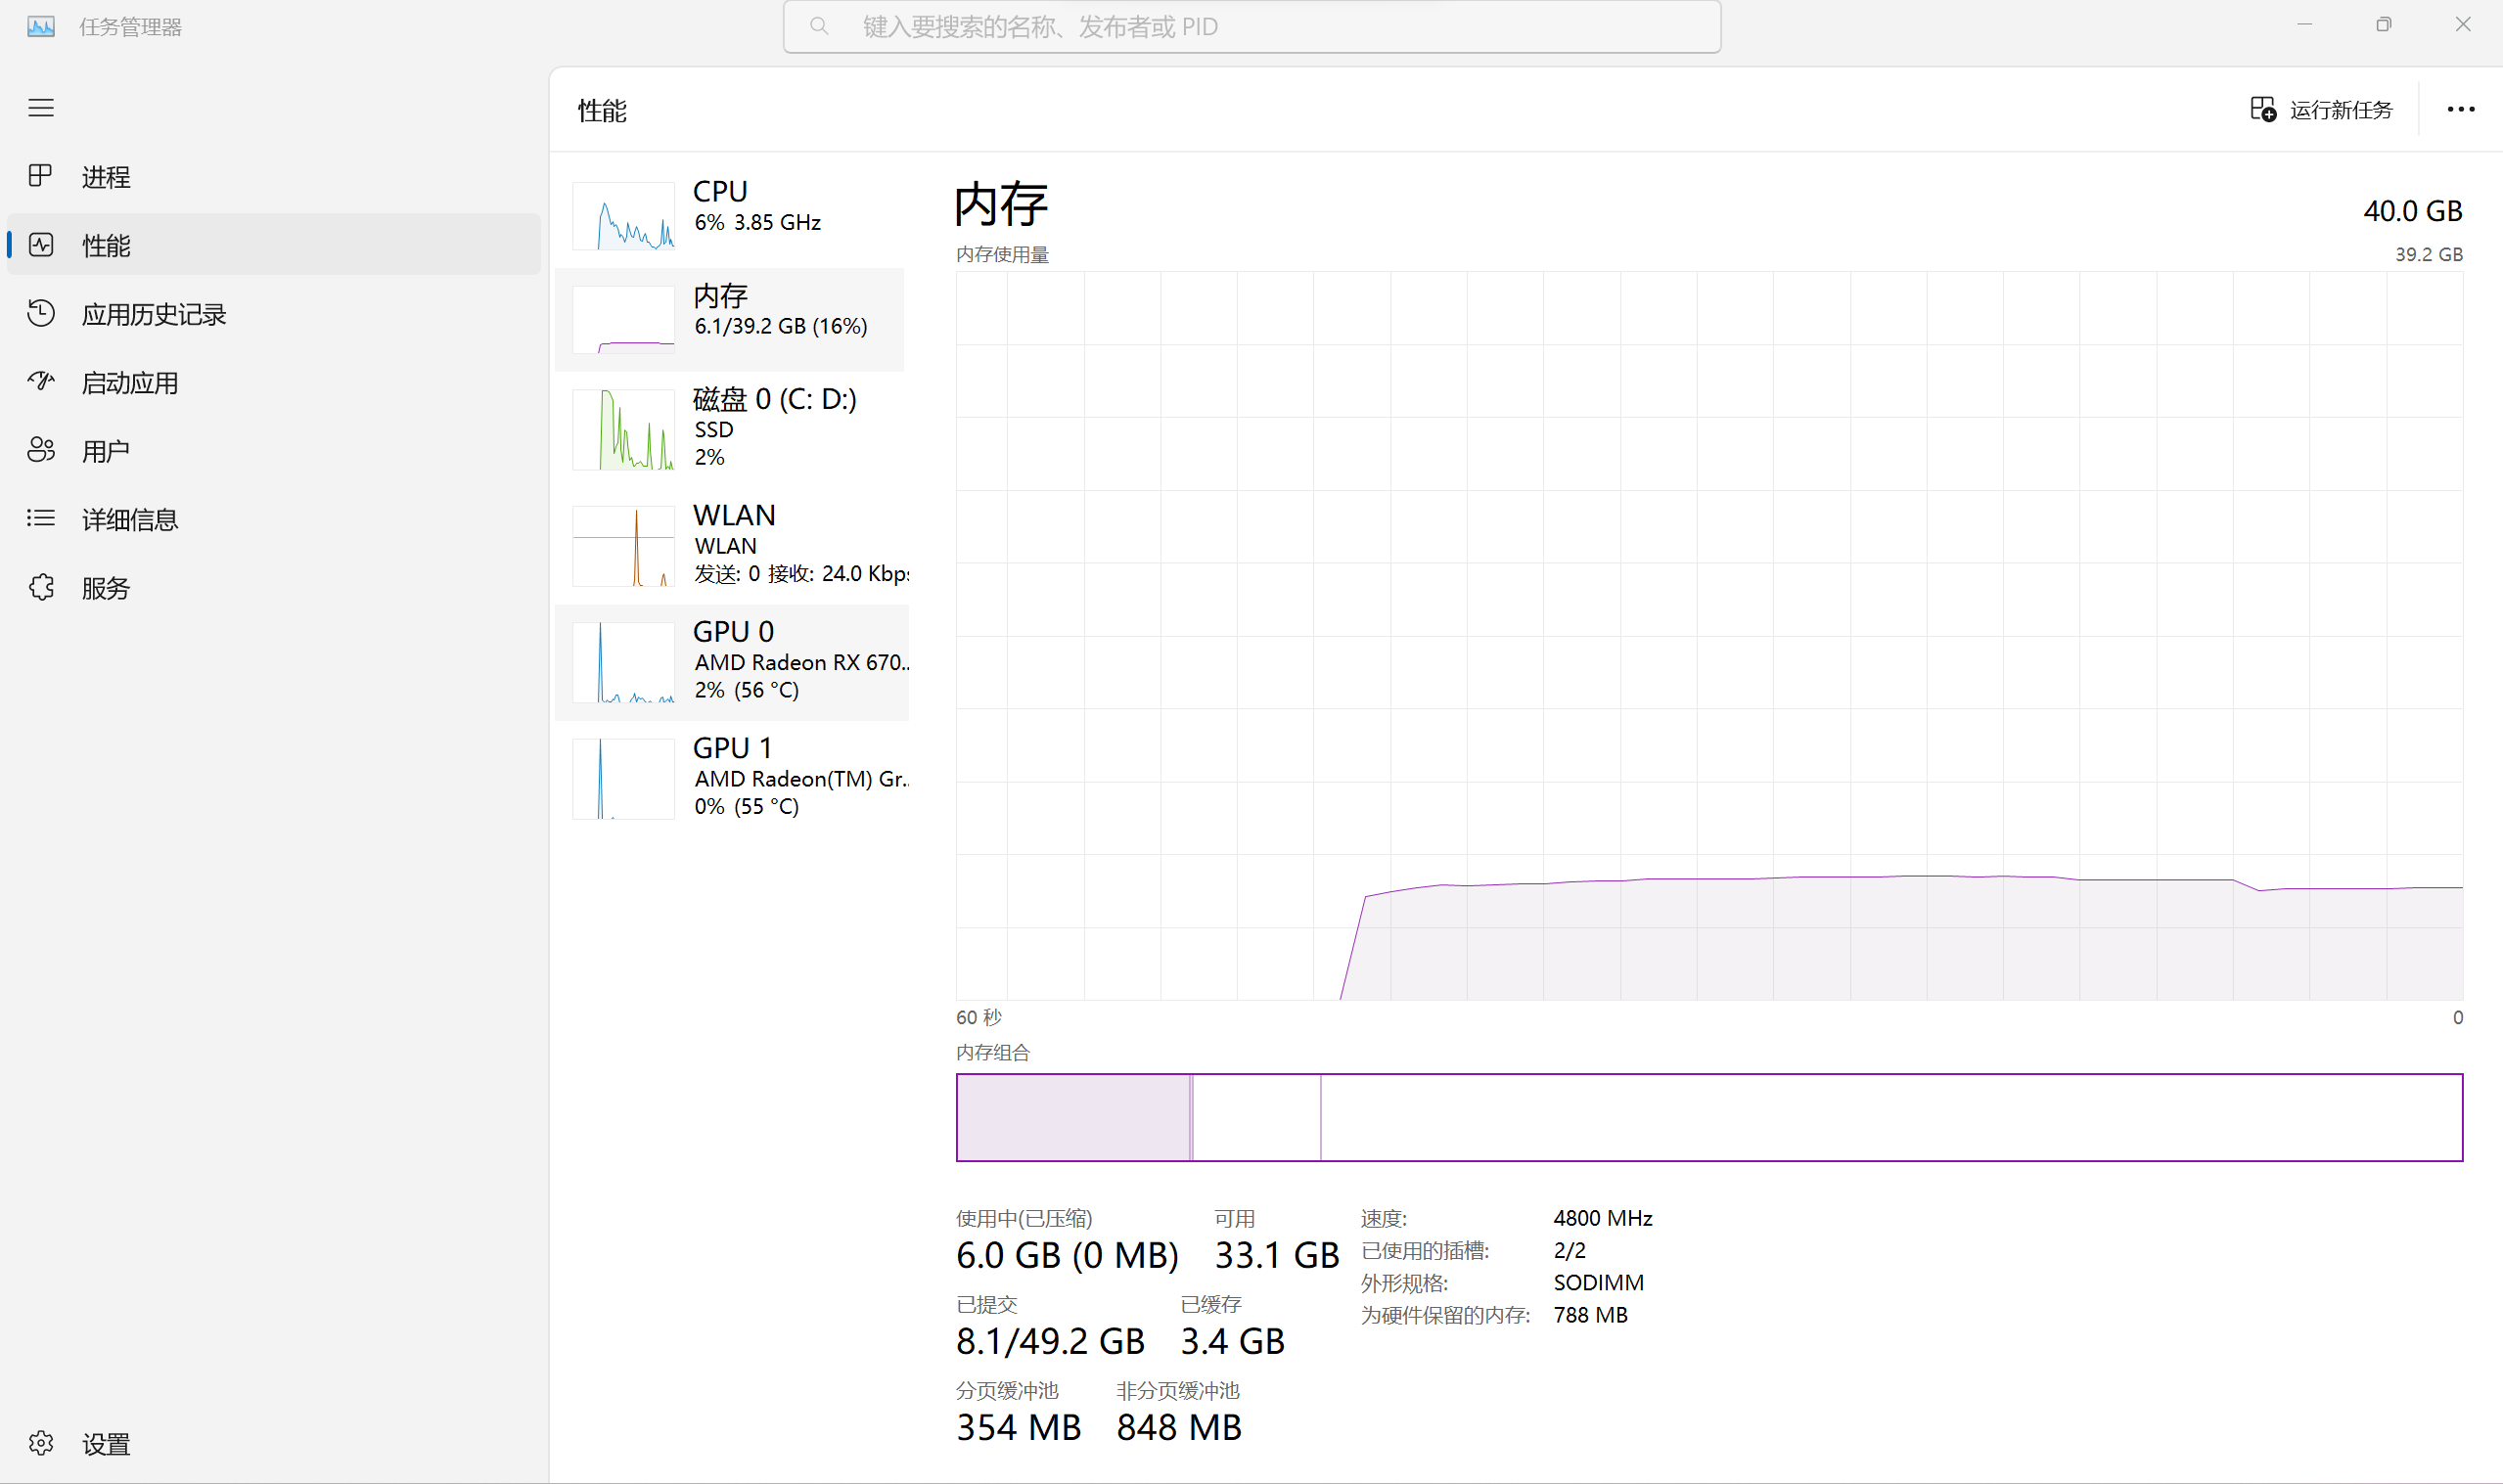
Task: Click the search magnifier icon
Action: click(x=819, y=26)
